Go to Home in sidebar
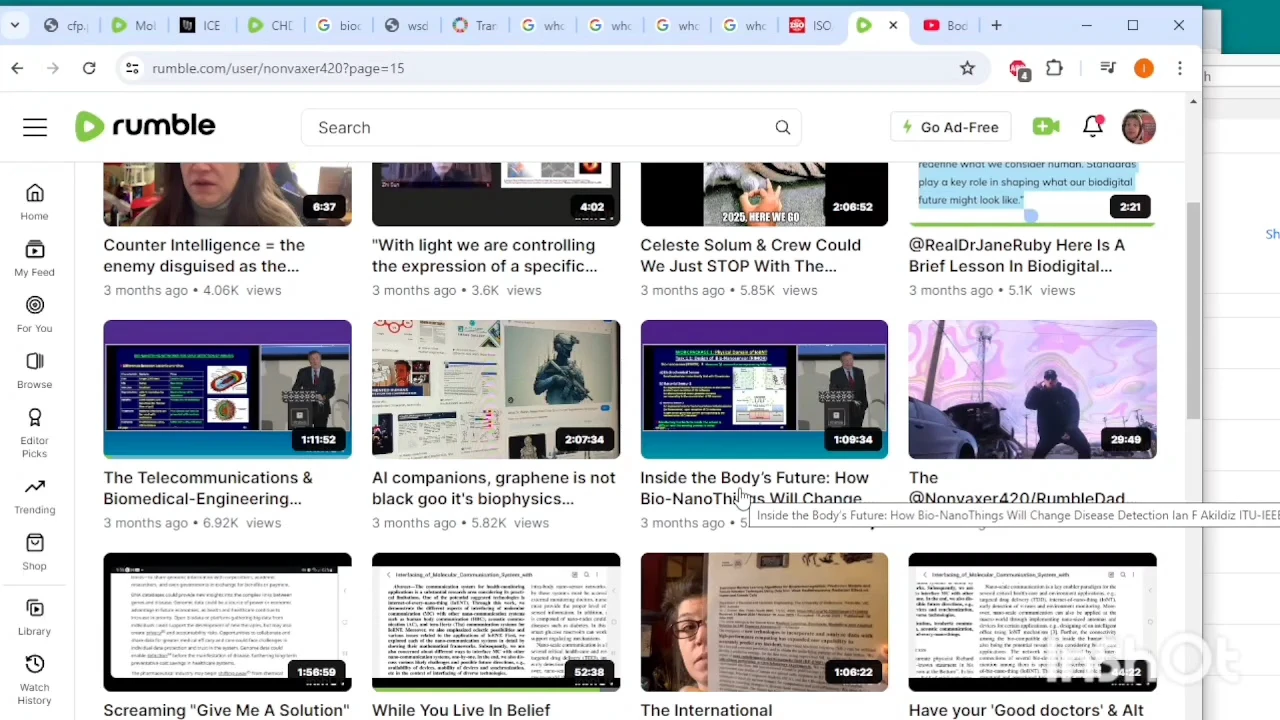The width and height of the screenshot is (1280, 720). (34, 201)
